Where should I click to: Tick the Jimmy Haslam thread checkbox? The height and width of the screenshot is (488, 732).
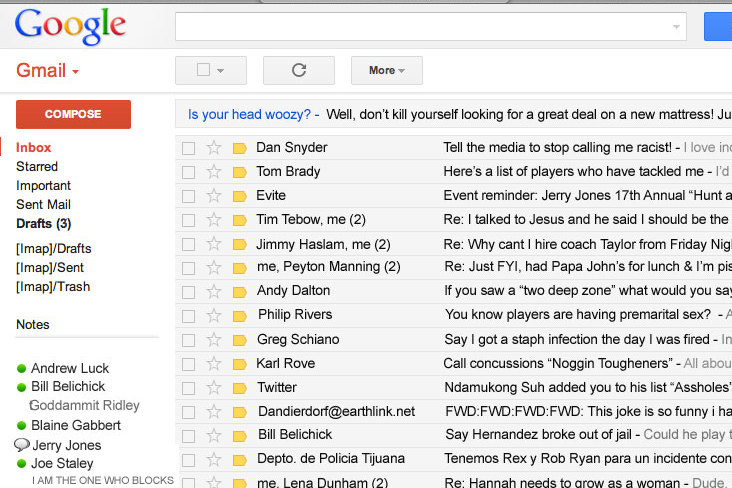(x=189, y=244)
